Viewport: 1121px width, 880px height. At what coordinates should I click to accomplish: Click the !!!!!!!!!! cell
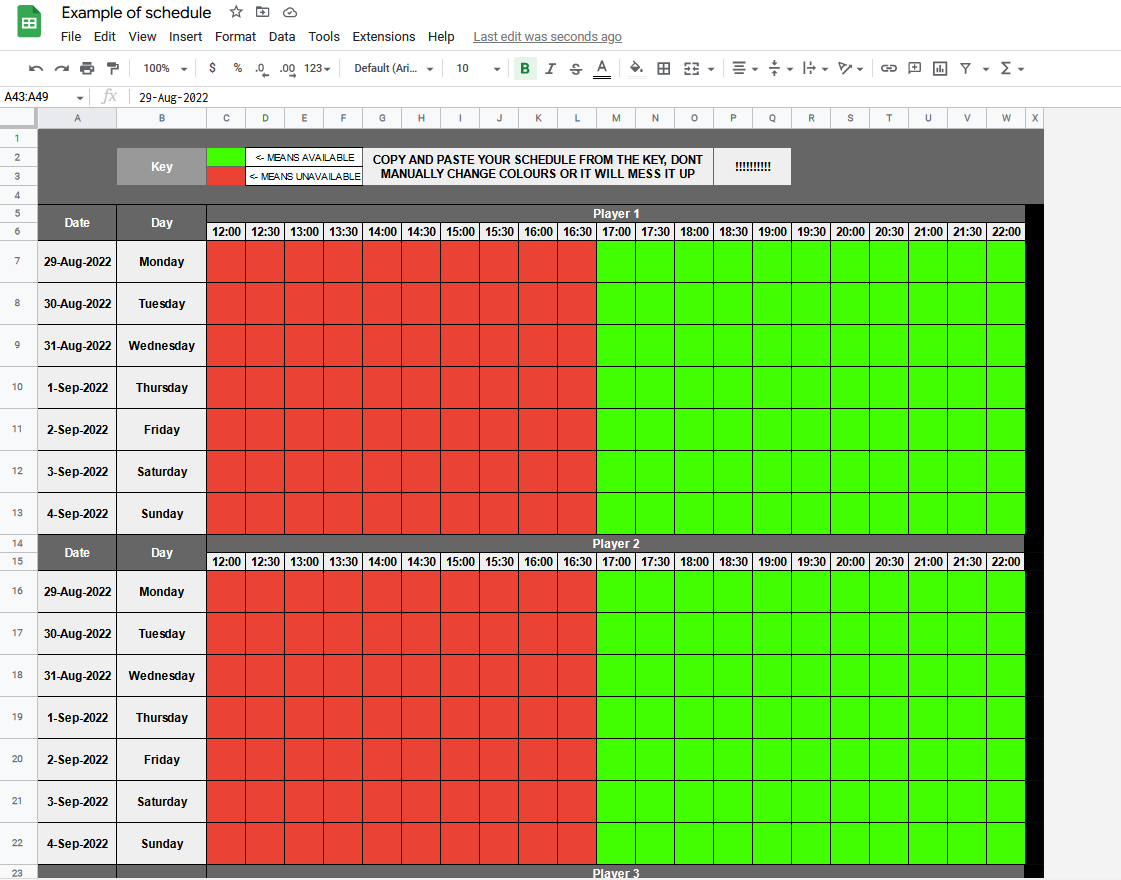click(x=752, y=167)
